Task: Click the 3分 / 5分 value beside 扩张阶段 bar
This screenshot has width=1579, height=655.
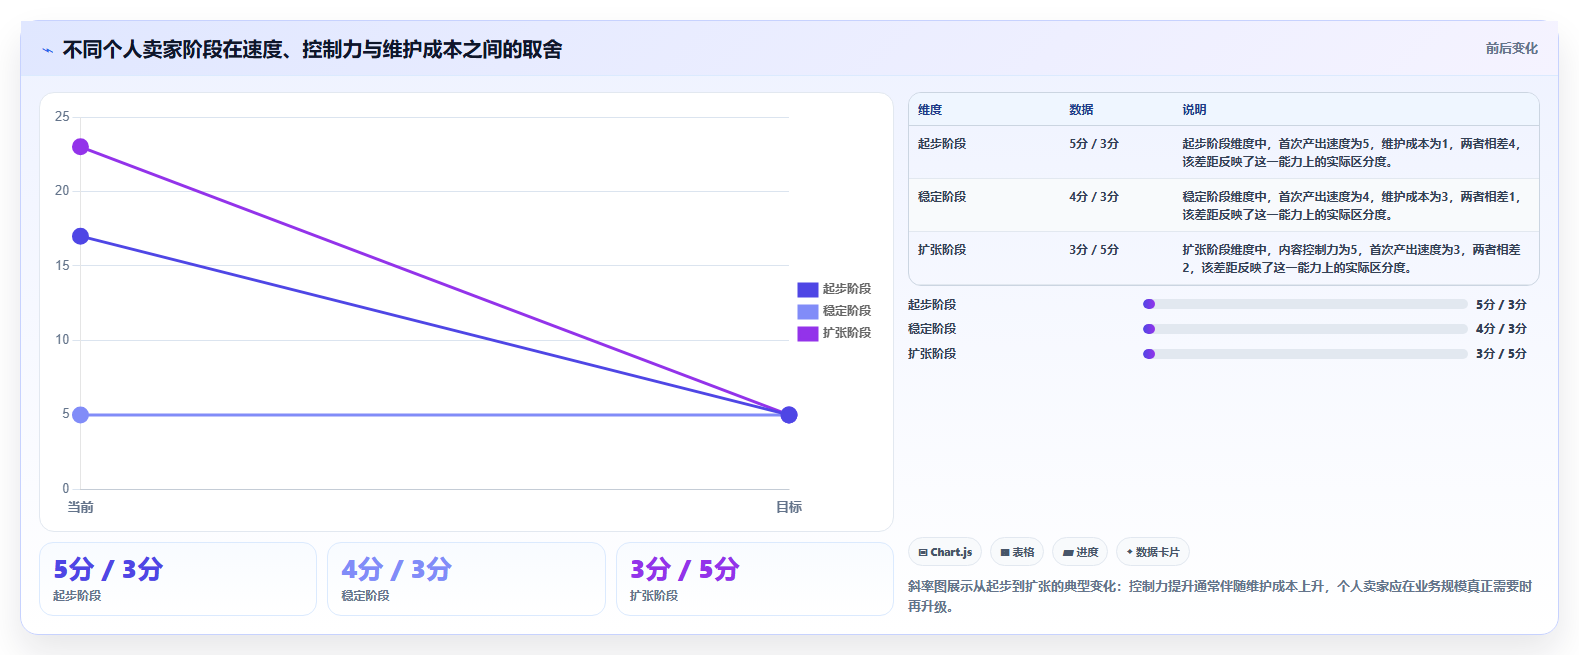Action: click(x=1501, y=354)
